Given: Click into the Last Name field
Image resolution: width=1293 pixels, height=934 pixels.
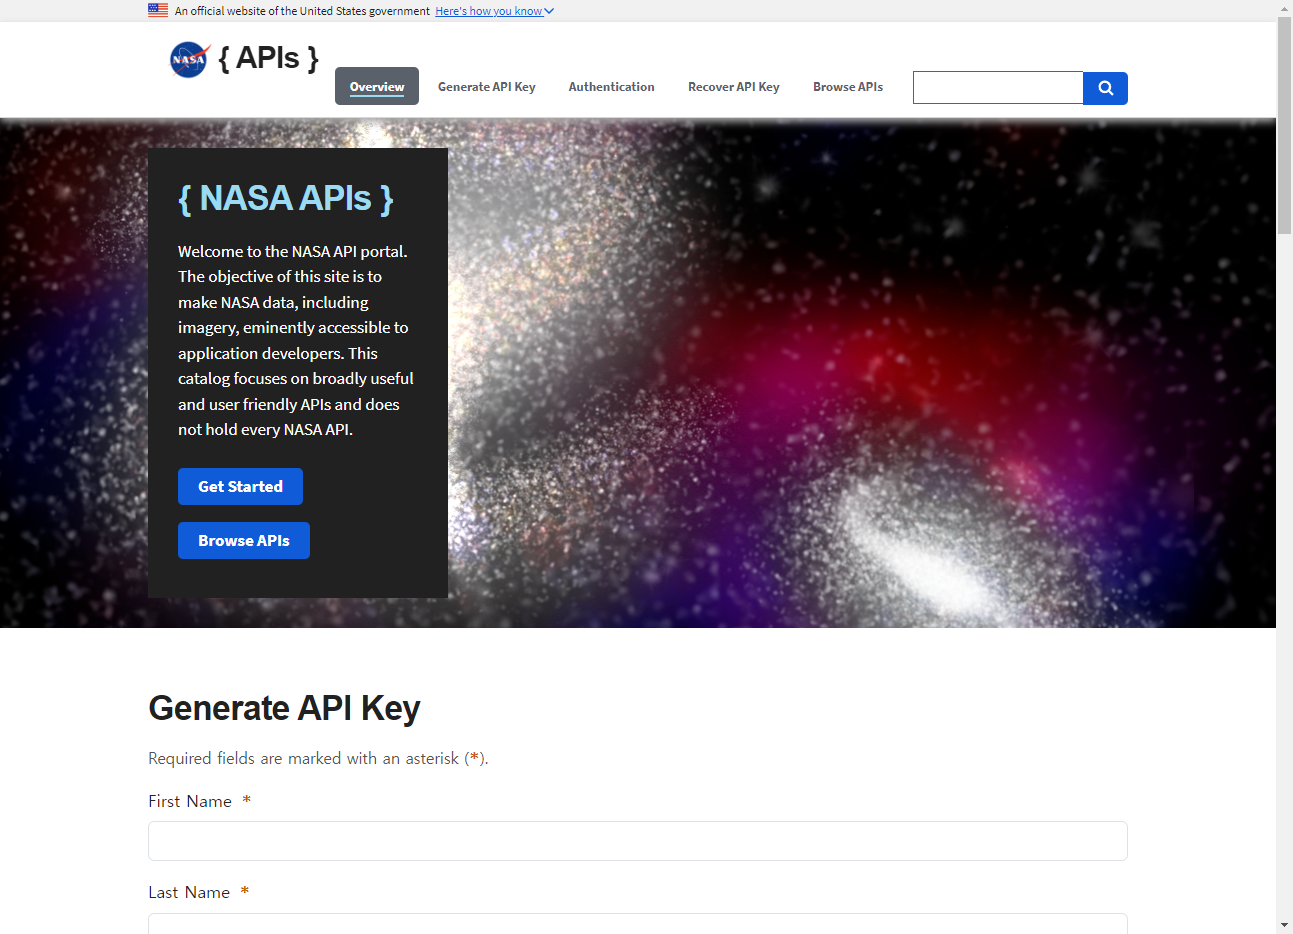Looking at the screenshot, I should (x=637, y=923).
